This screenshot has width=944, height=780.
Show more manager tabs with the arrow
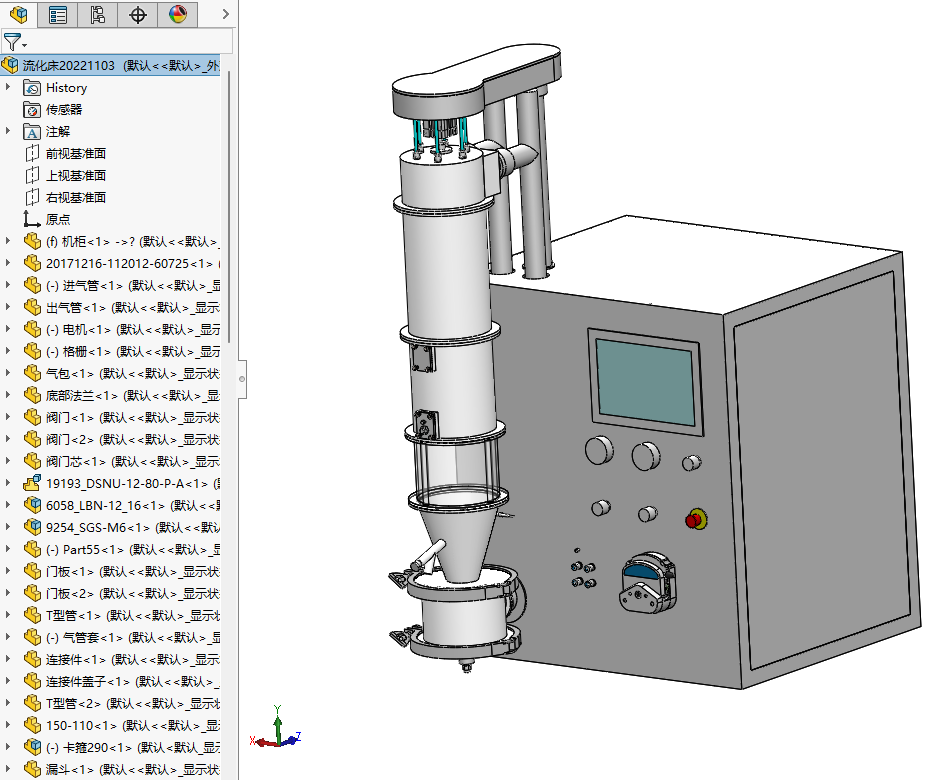point(225,14)
